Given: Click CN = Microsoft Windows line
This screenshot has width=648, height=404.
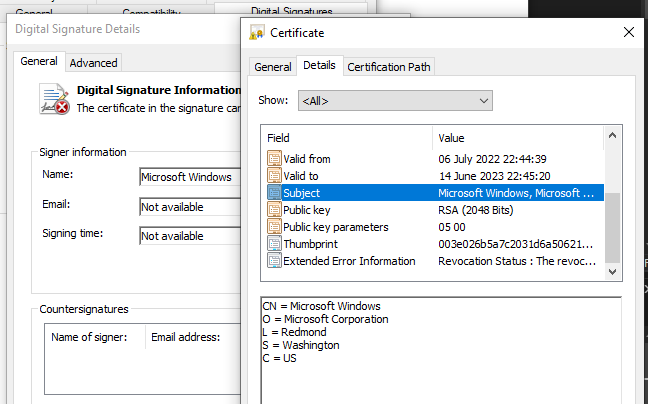Looking at the screenshot, I should click(x=321, y=306).
